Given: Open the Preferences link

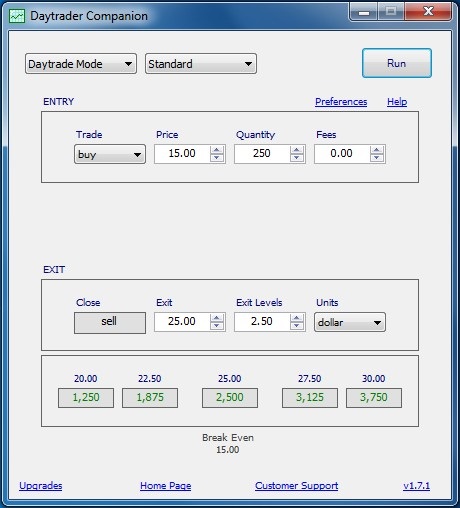Looking at the screenshot, I should tap(341, 102).
